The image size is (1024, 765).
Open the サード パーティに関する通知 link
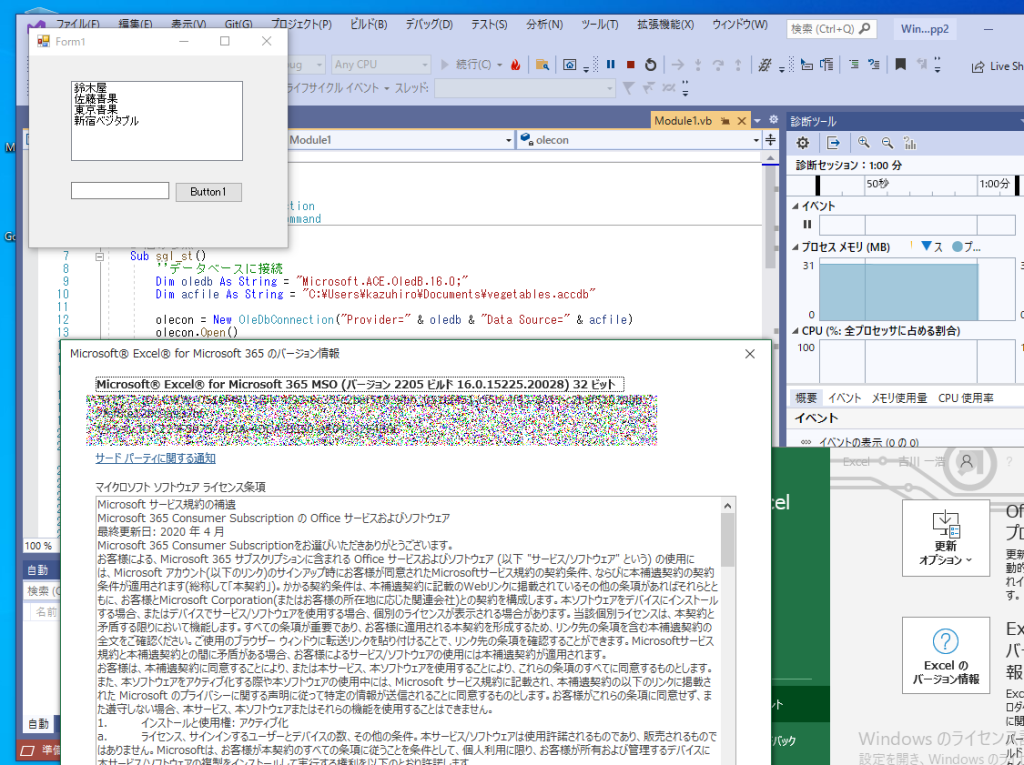point(155,458)
